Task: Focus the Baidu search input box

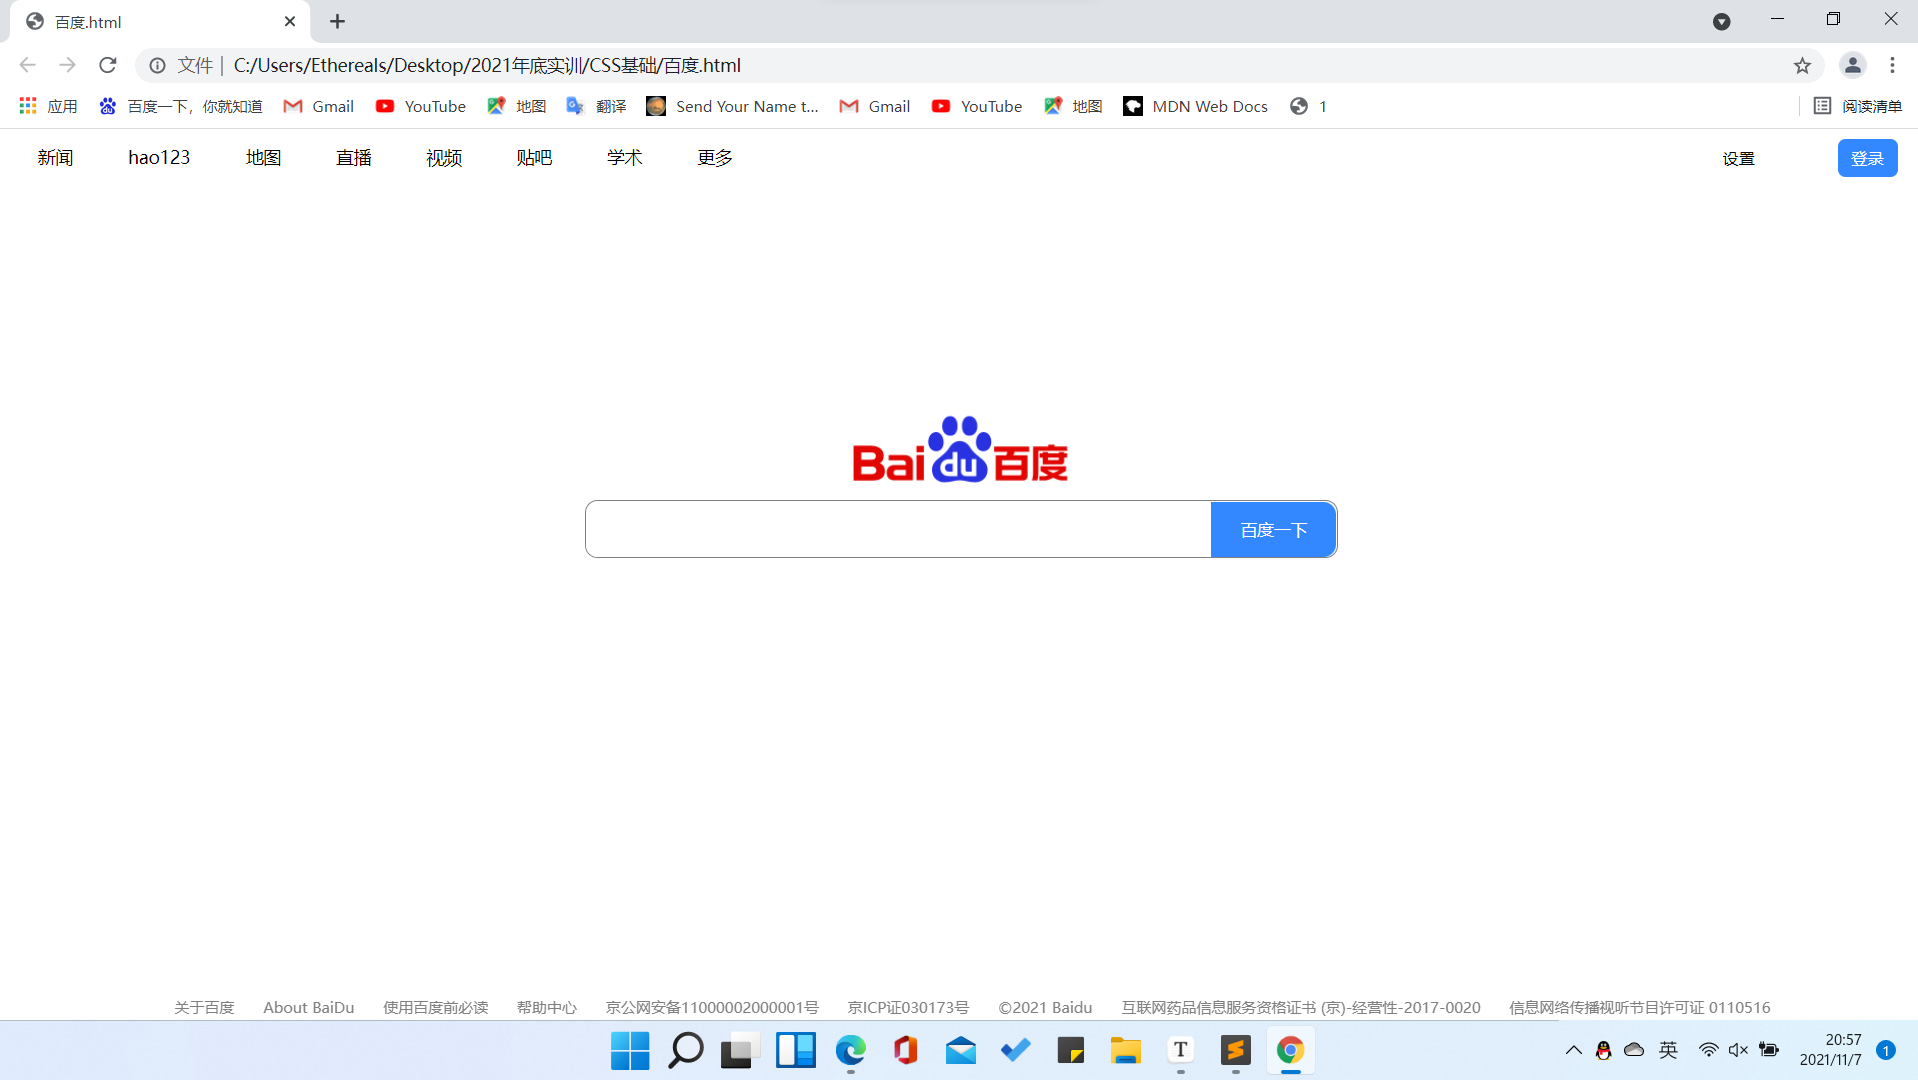Action: (x=898, y=529)
